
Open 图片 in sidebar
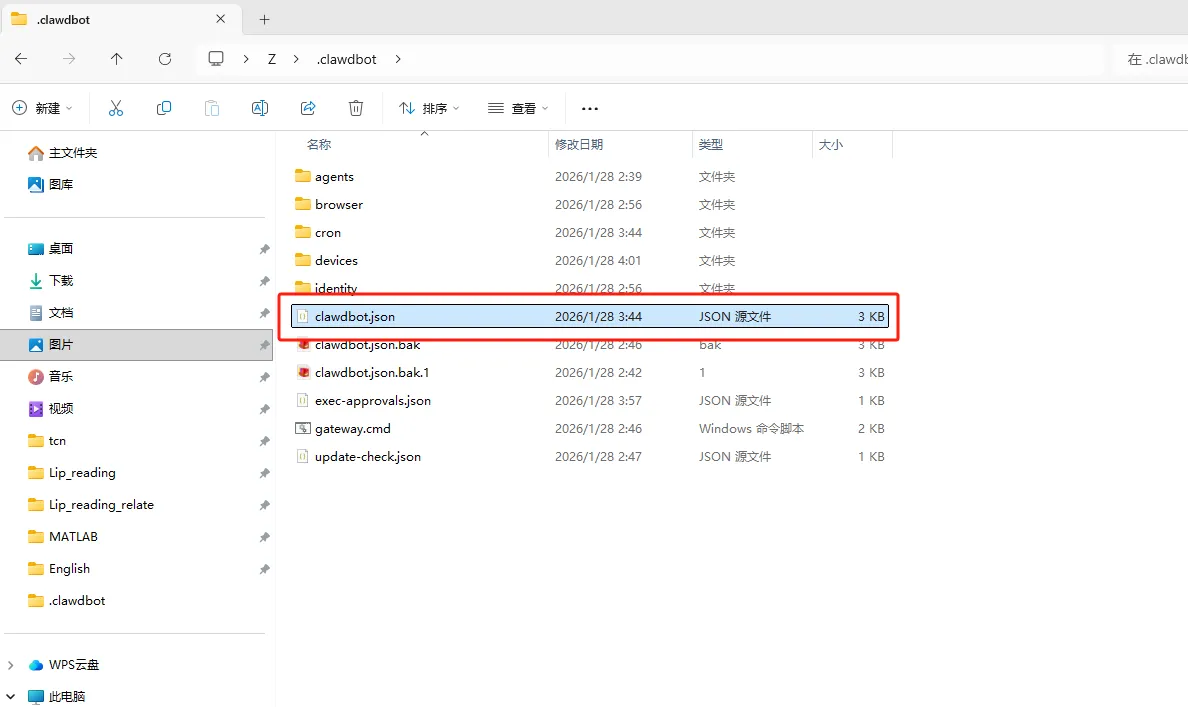(138, 345)
